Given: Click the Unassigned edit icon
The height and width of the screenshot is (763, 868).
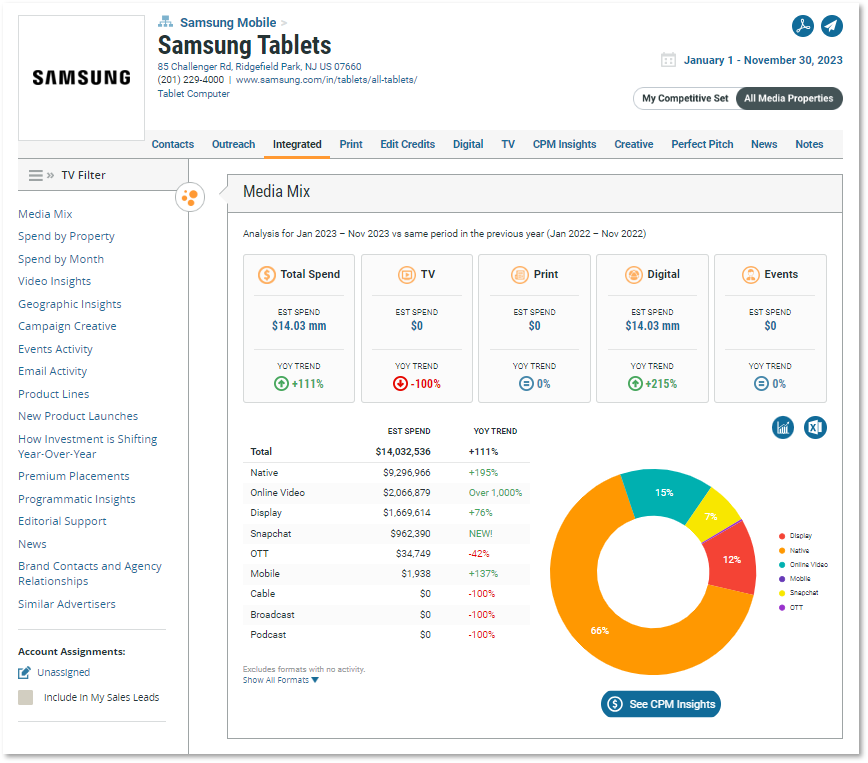Looking at the screenshot, I should pos(25,672).
